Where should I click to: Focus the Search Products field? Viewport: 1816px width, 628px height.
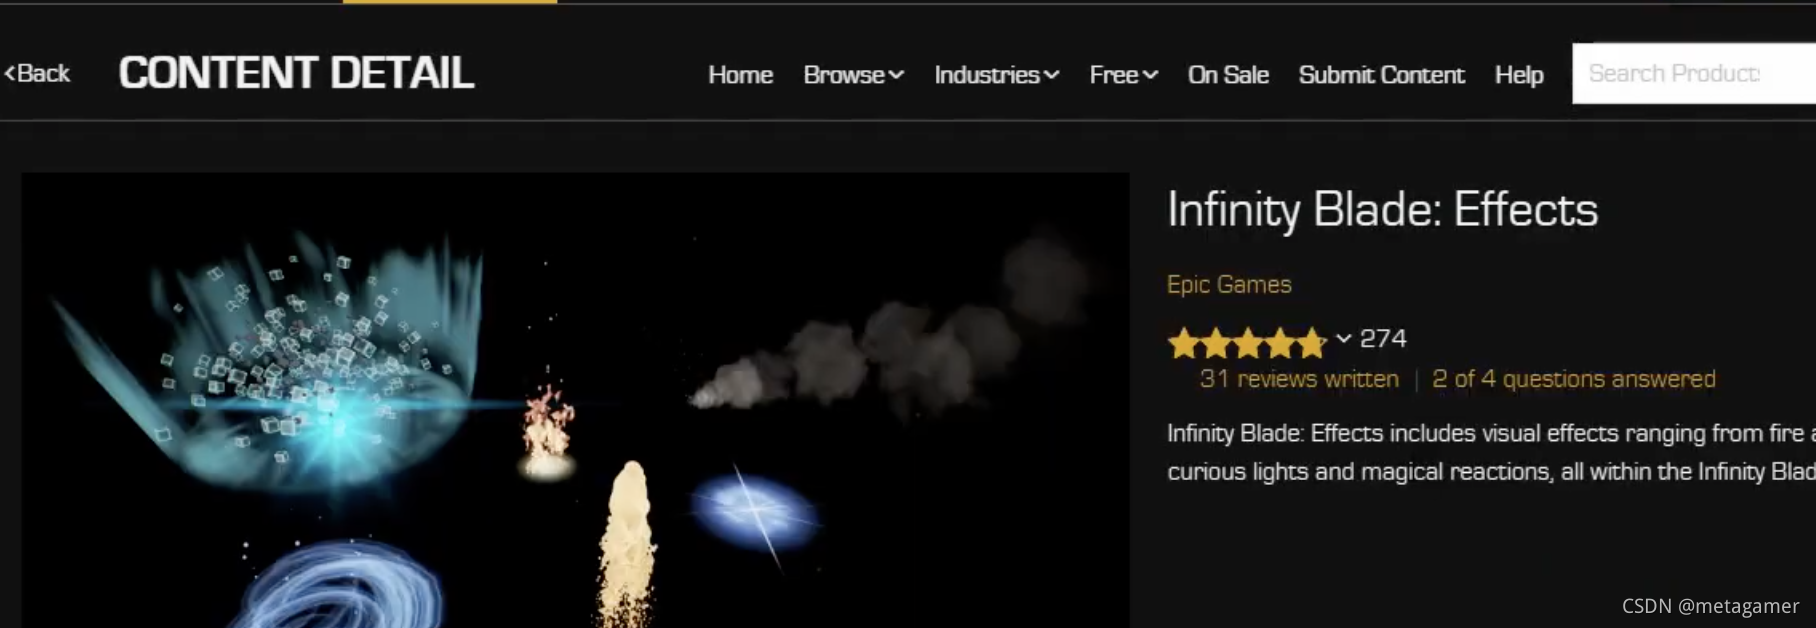pos(1694,73)
